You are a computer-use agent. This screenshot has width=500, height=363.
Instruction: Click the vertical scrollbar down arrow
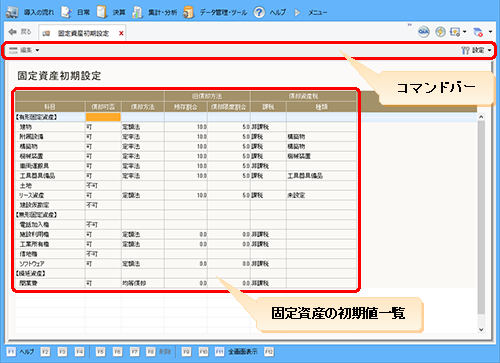pos(481,329)
